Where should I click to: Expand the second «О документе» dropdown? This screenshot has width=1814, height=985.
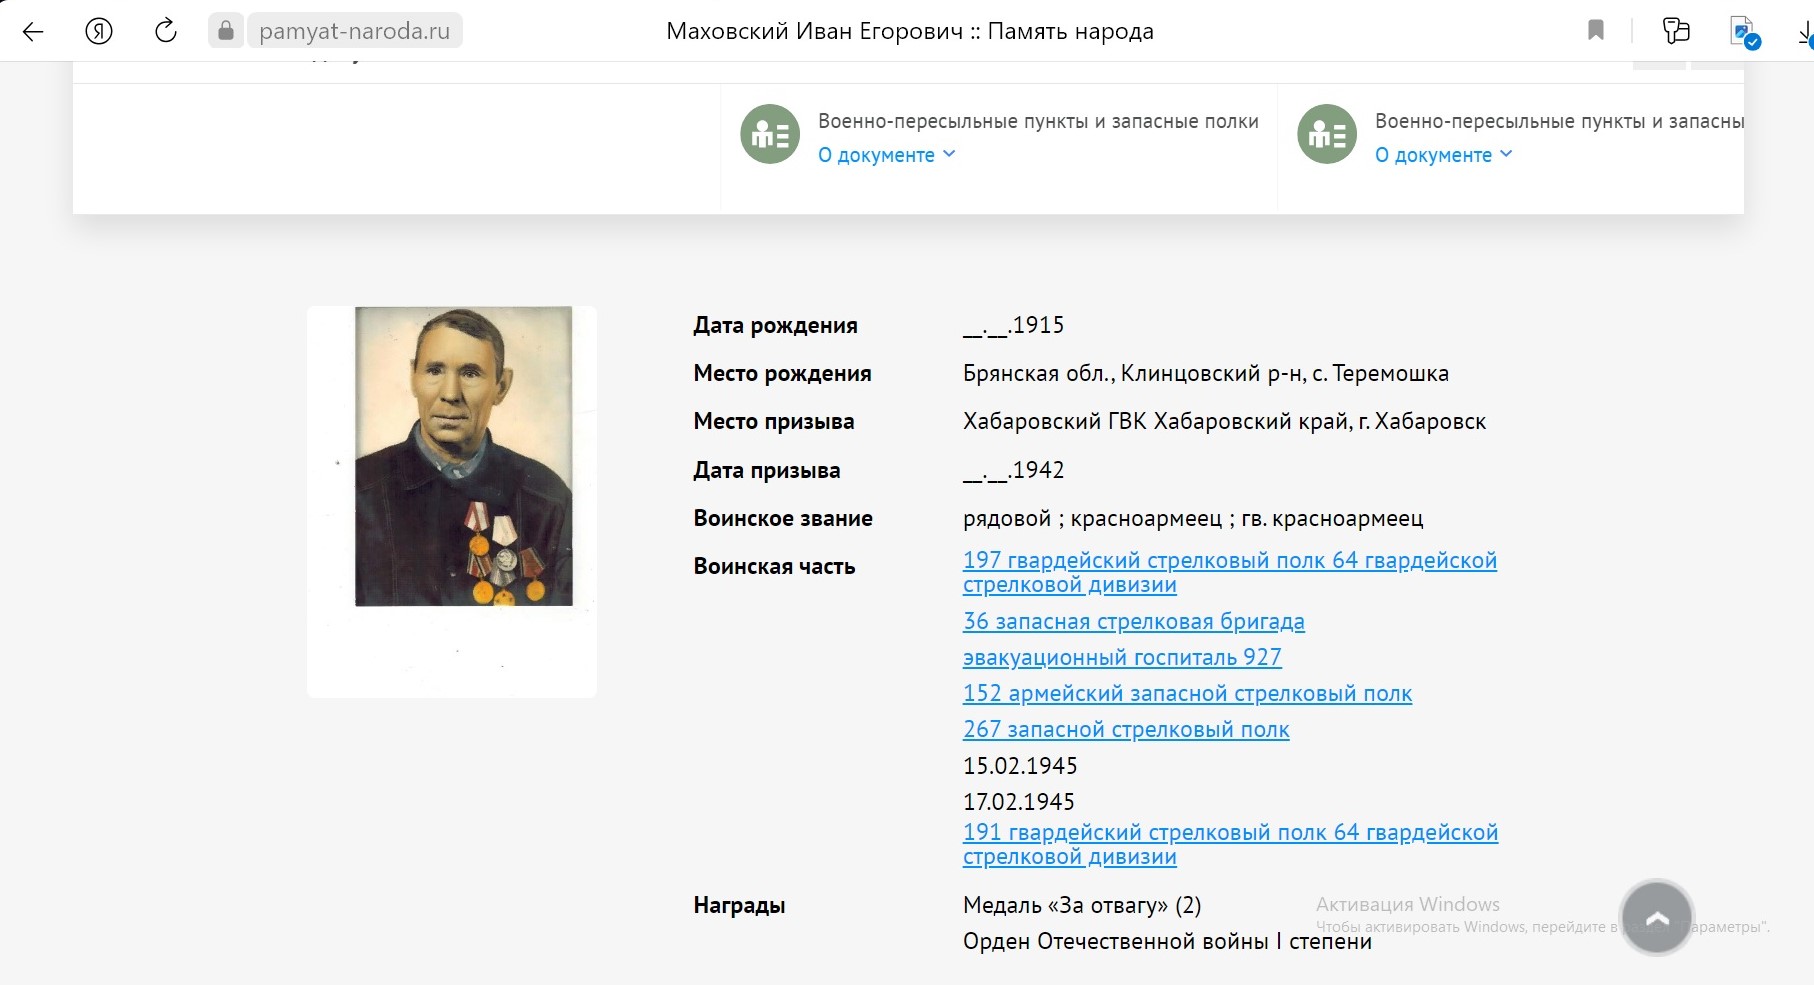click(1444, 155)
